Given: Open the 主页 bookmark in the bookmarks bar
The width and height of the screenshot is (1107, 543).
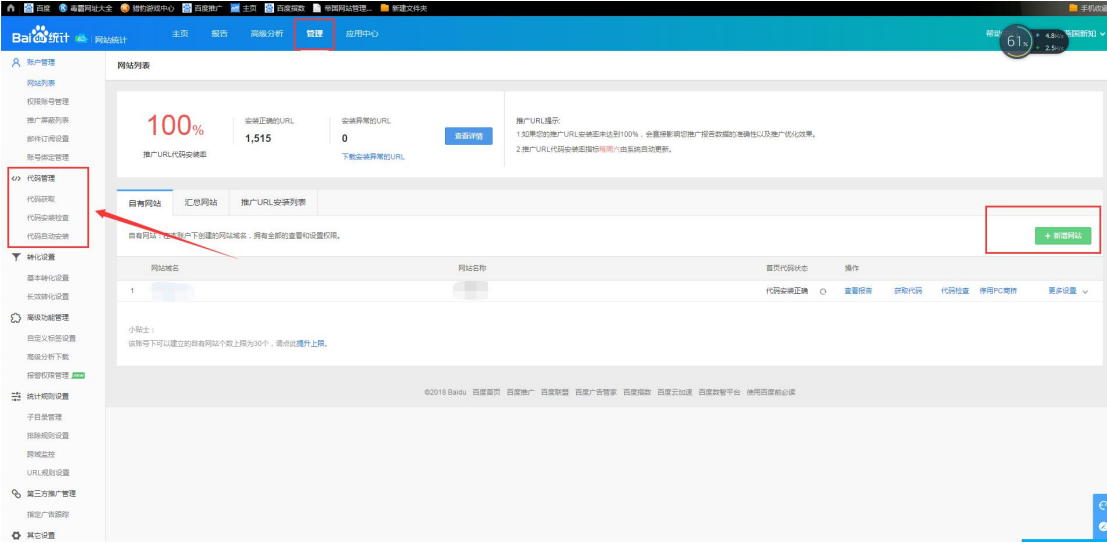Looking at the screenshot, I should click(244, 8).
